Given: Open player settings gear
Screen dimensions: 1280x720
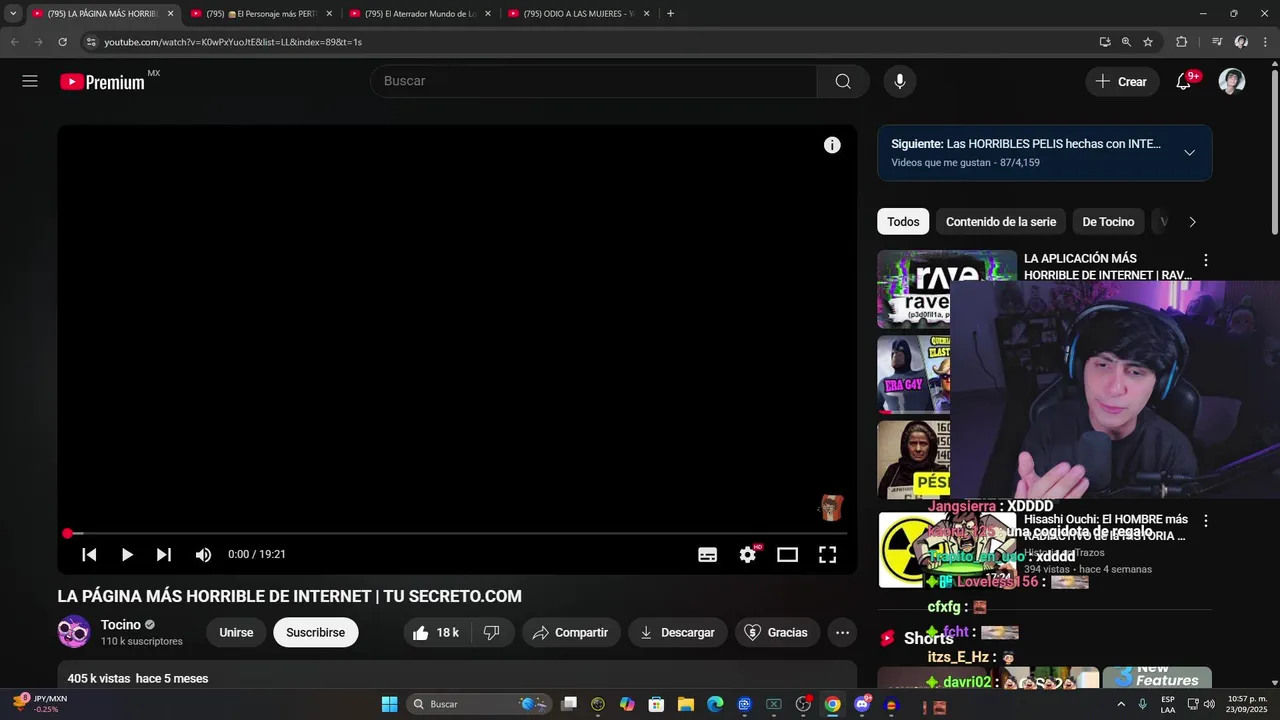Looking at the screenshot, I should (x=748, y=554).
